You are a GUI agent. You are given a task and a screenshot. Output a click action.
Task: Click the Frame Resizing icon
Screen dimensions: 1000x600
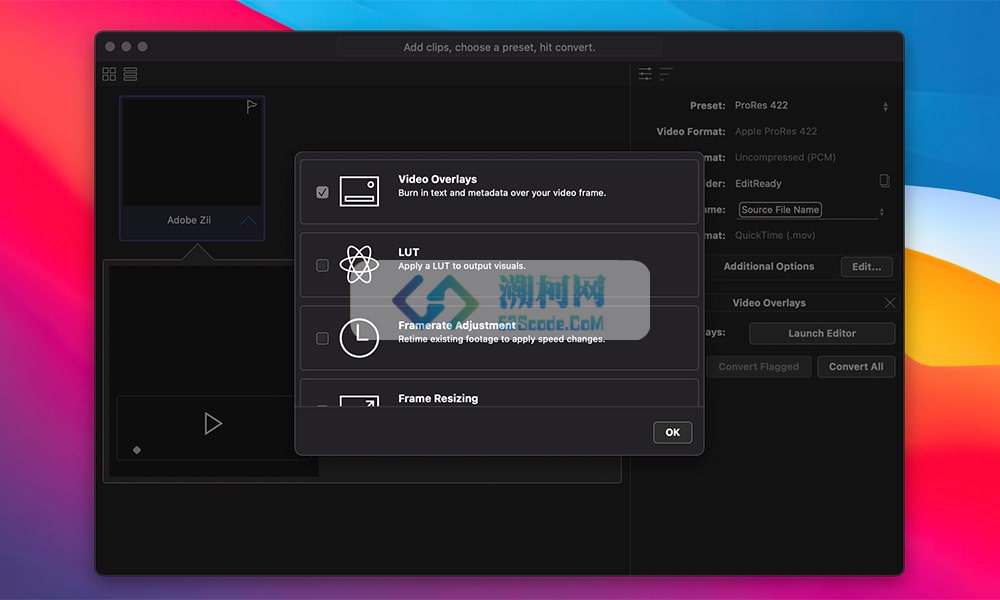tap(359, 401)
